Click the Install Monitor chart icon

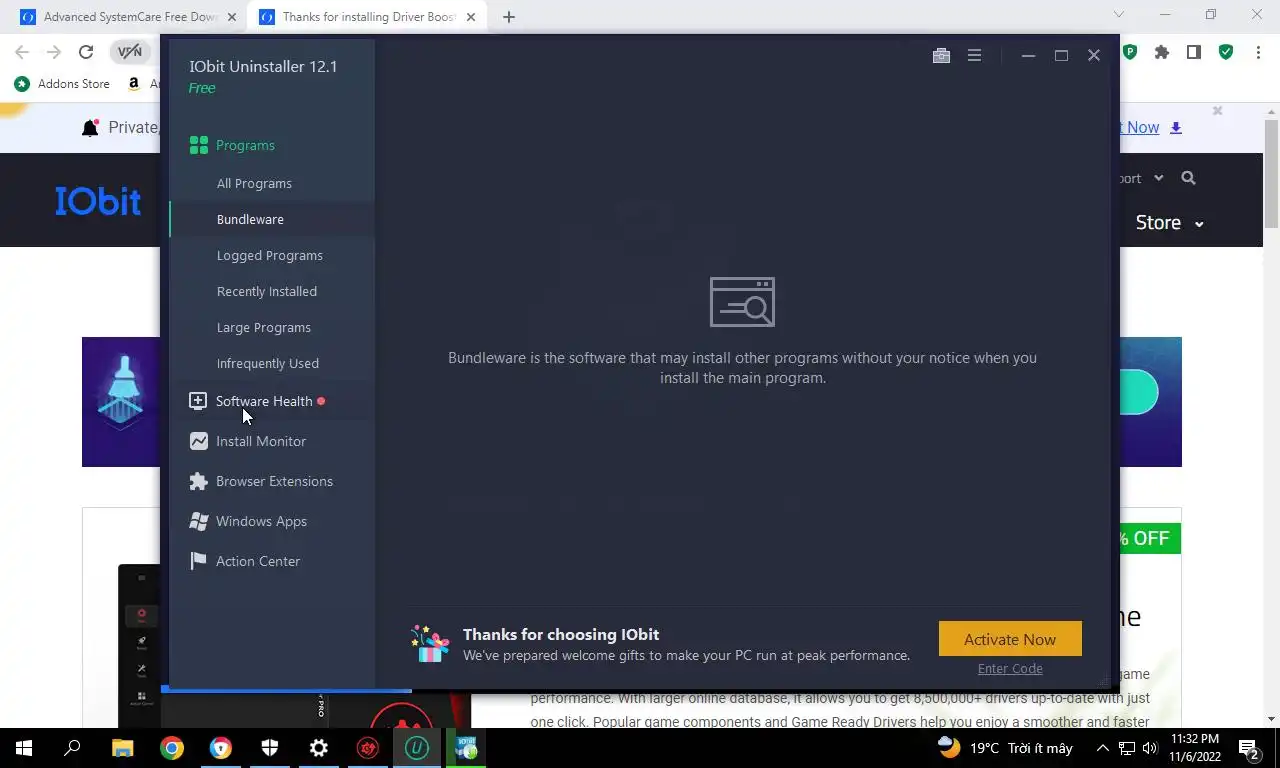point(198,441)
